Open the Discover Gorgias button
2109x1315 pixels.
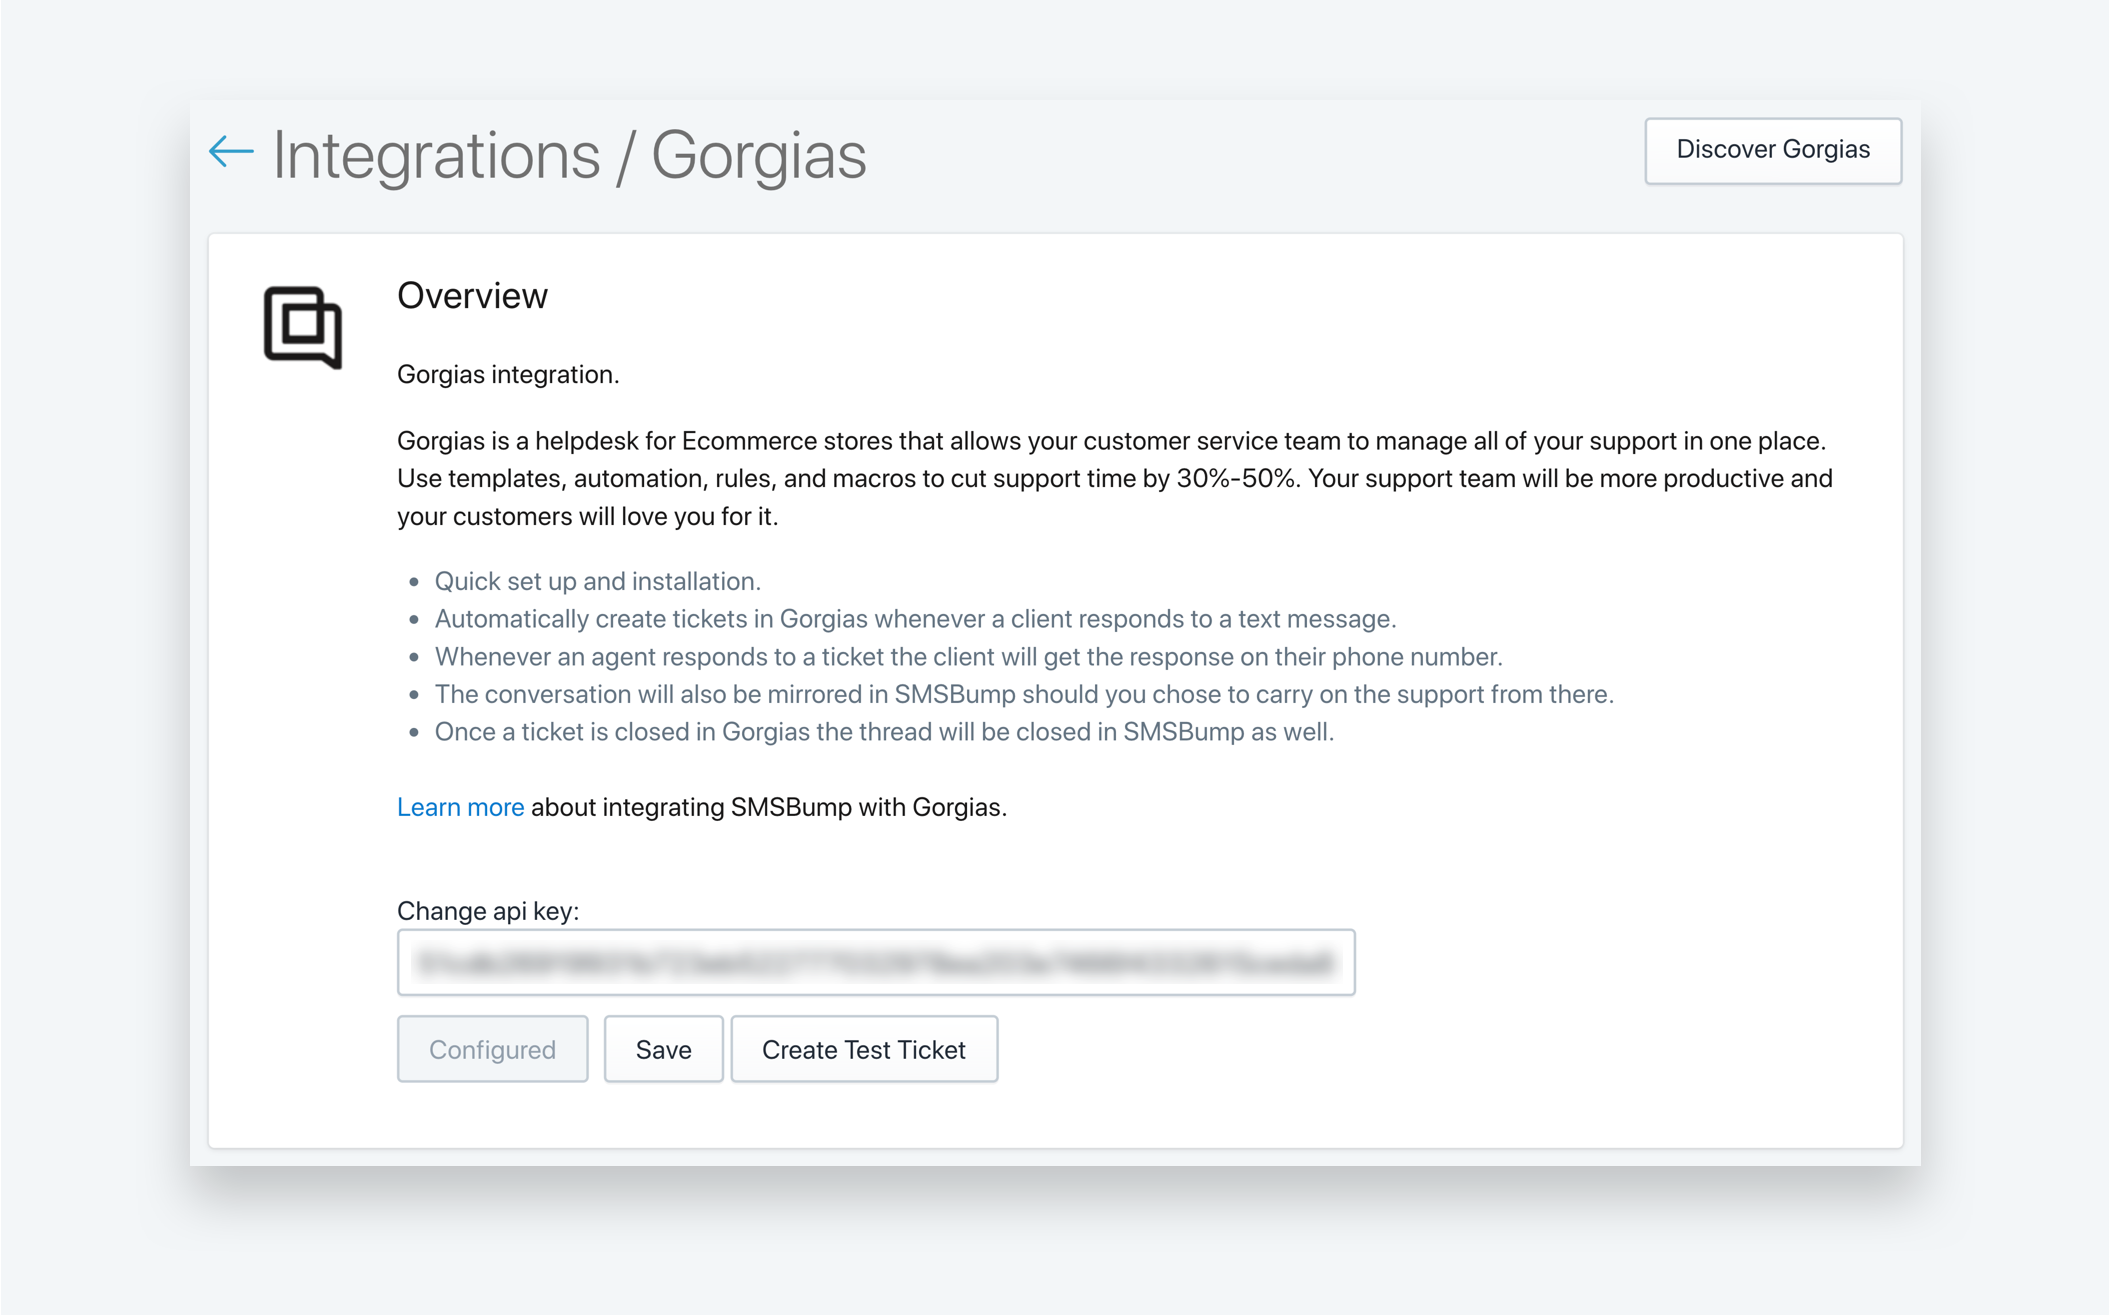coord(1773,150)
